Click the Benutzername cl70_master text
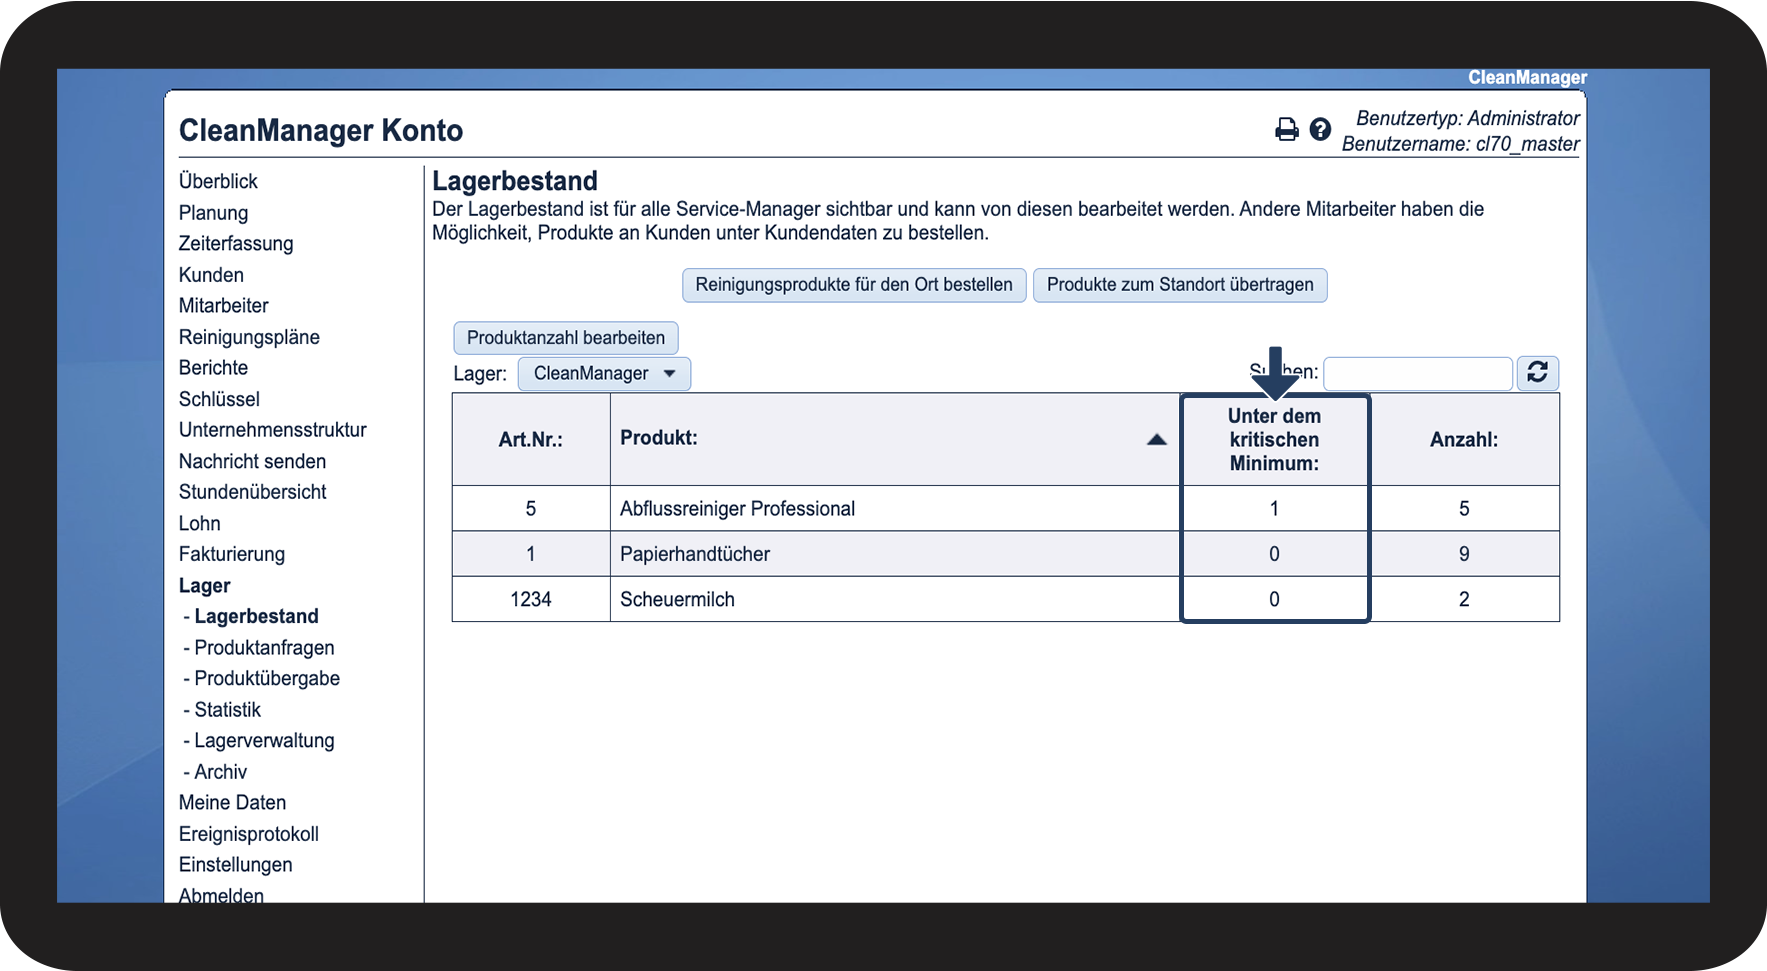 coord(1461,144)
